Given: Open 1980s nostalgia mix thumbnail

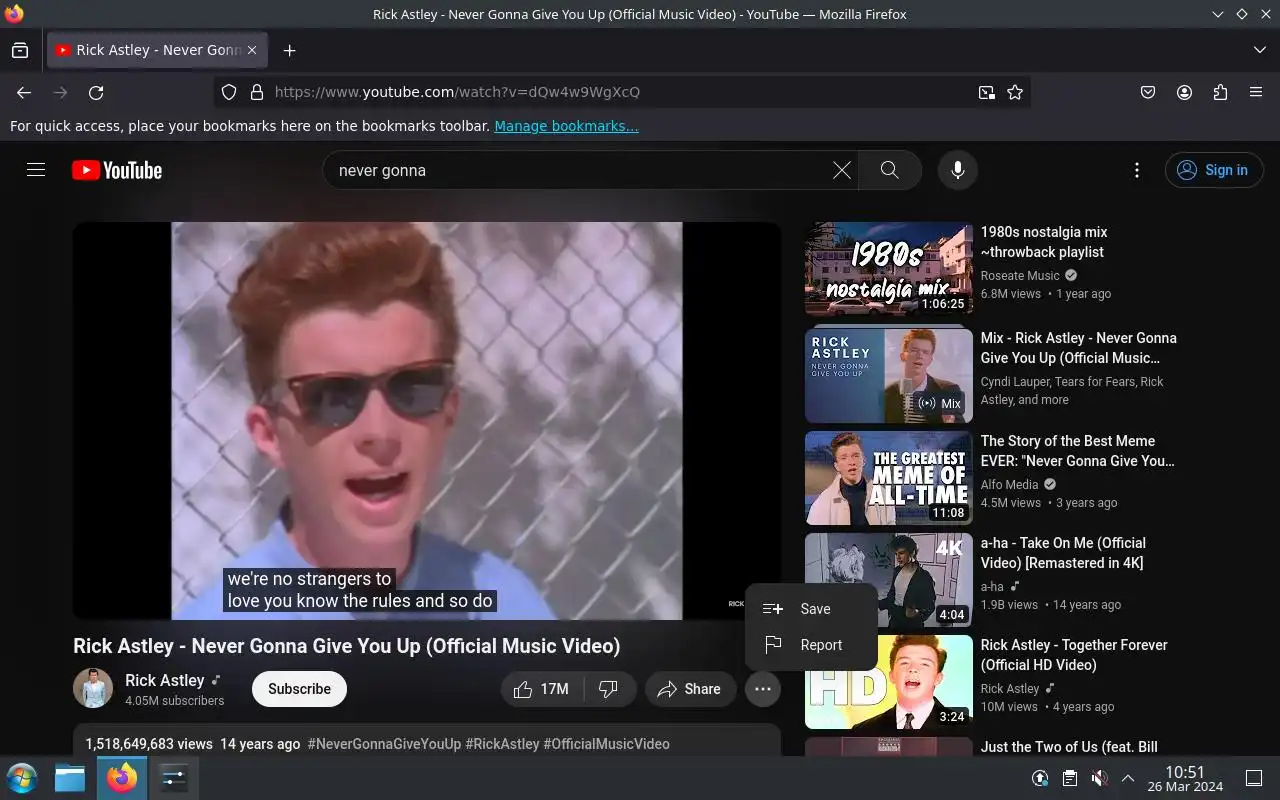Looking at the screenshot, I should click(x=889, y=269).
